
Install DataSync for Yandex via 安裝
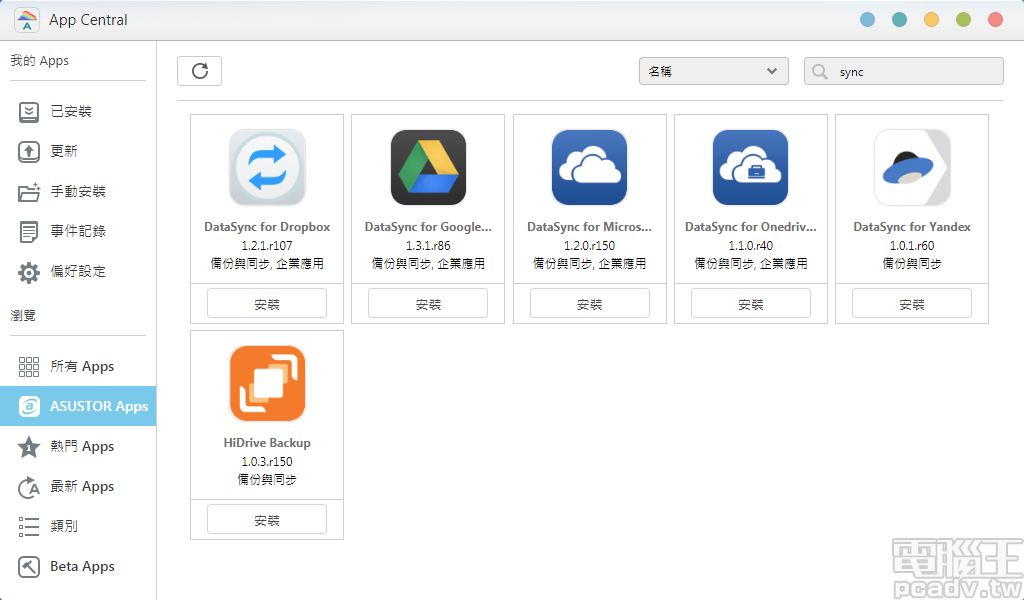(911, 304)
